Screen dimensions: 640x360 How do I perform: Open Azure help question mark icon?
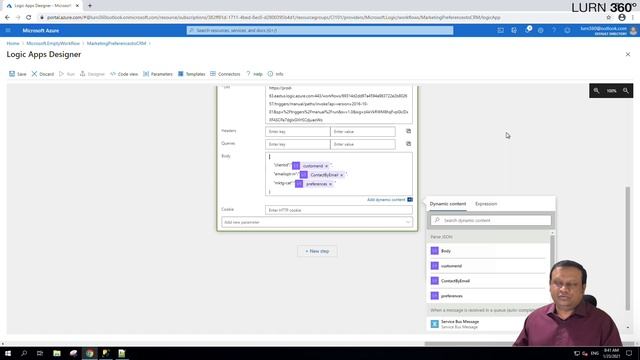click(554, 30)
